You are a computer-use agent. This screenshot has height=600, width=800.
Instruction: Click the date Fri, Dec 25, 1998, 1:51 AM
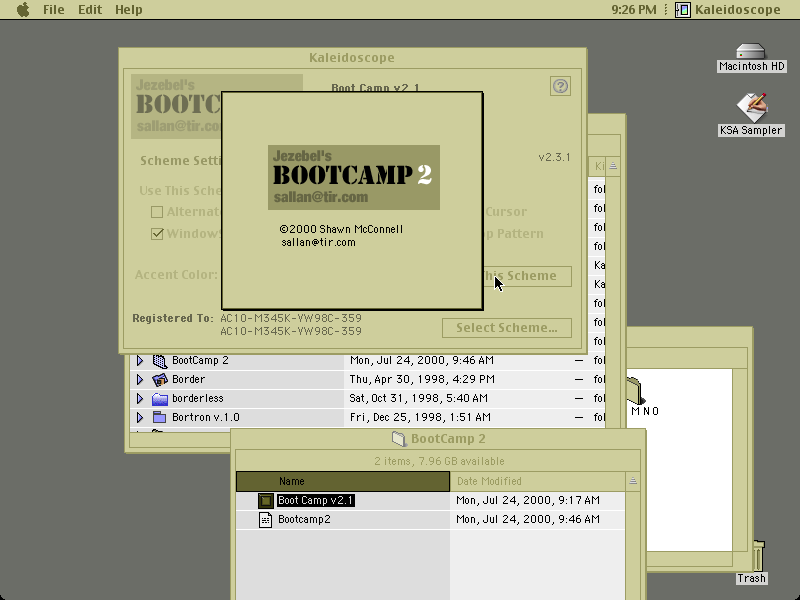[420, 417]
